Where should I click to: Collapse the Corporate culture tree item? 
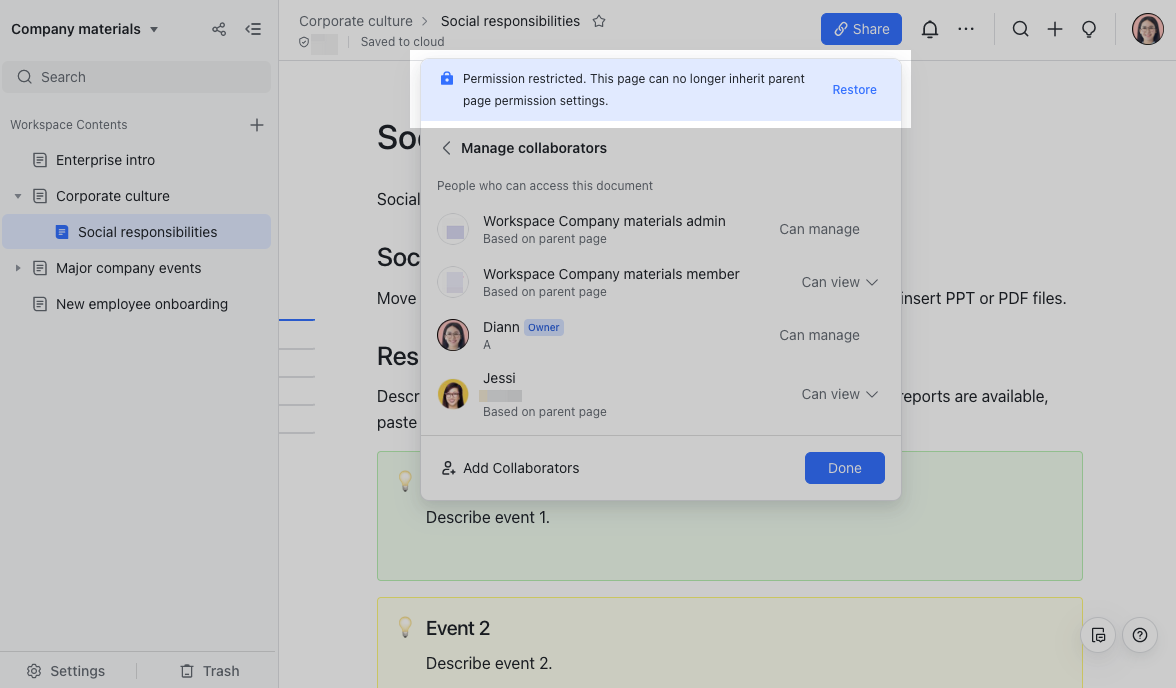point(18,196)
